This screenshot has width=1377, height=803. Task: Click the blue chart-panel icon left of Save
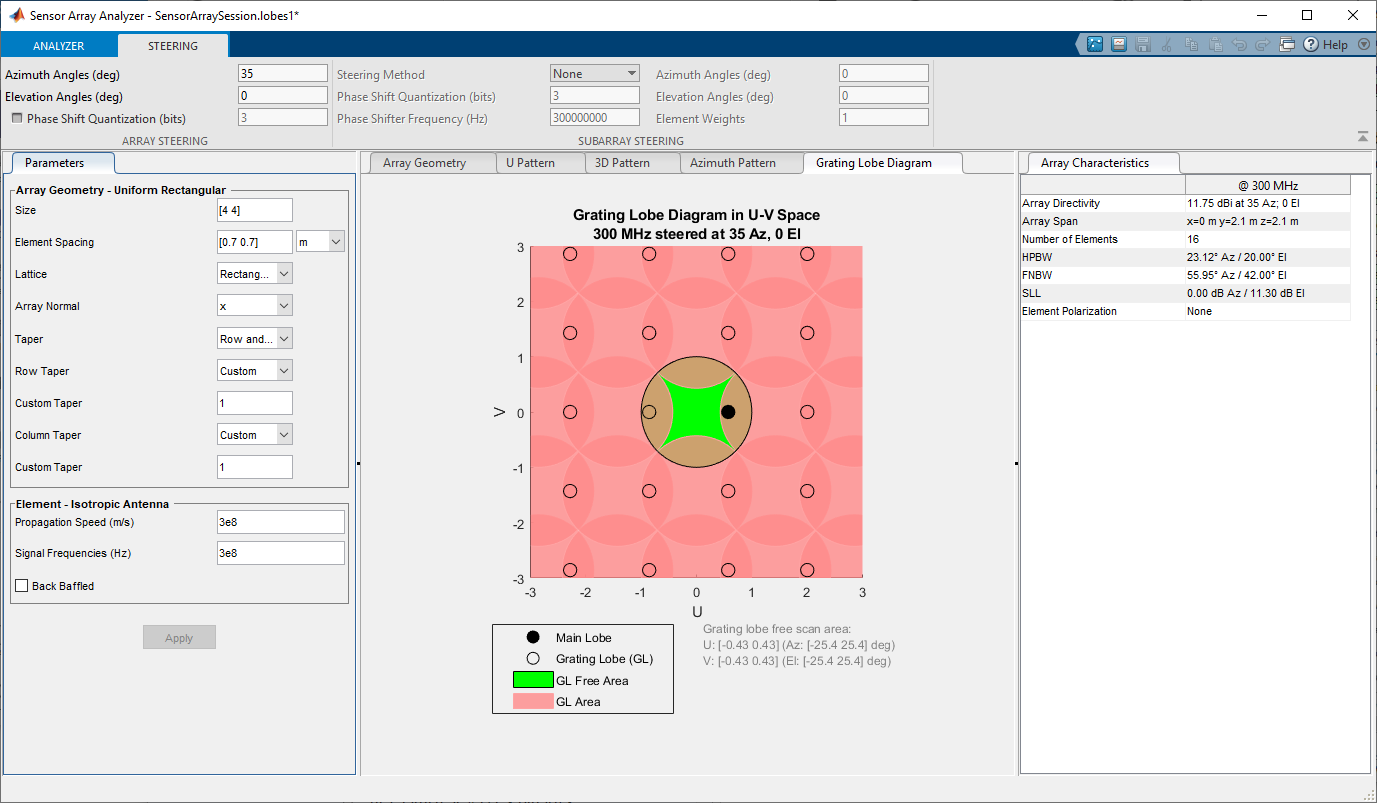pyautogui.click(x=1119, y=44)
